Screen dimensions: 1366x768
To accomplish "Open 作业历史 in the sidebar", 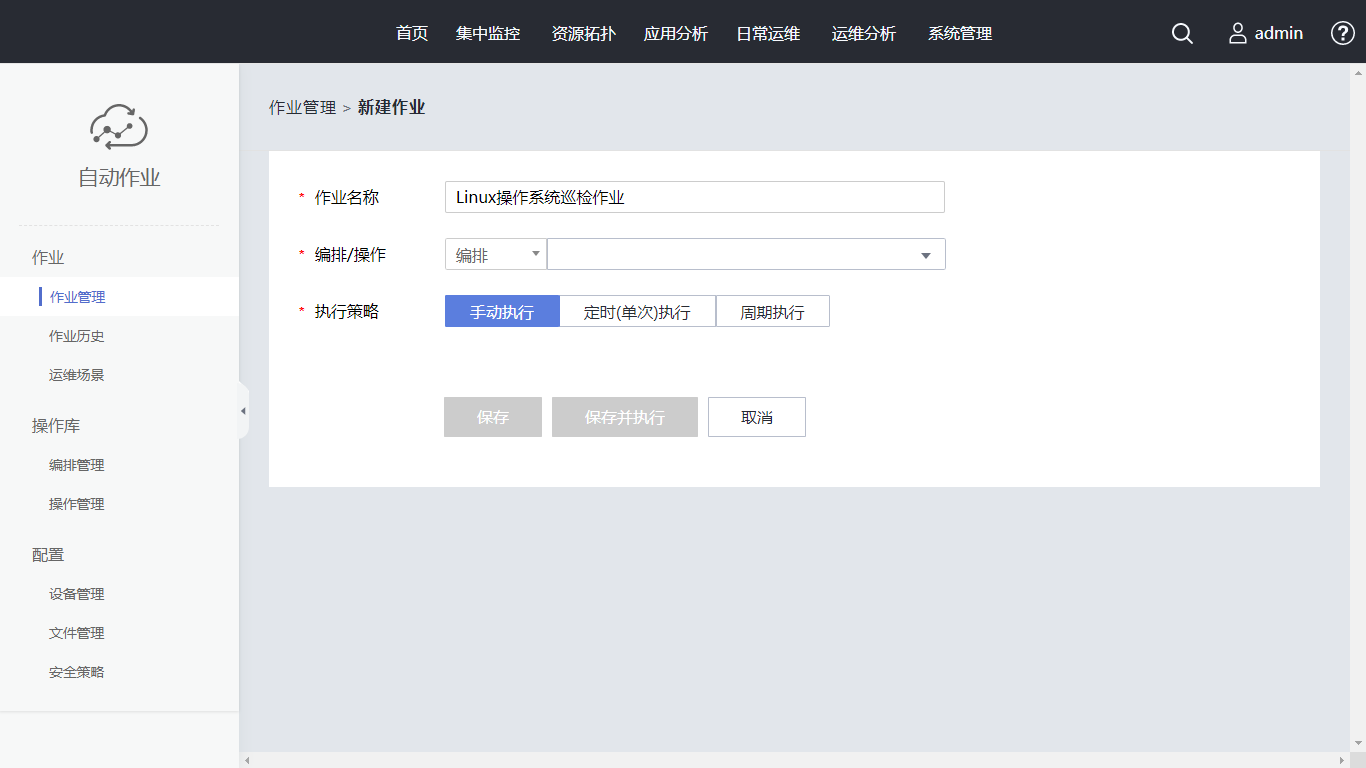I will [x=77, y=336].
